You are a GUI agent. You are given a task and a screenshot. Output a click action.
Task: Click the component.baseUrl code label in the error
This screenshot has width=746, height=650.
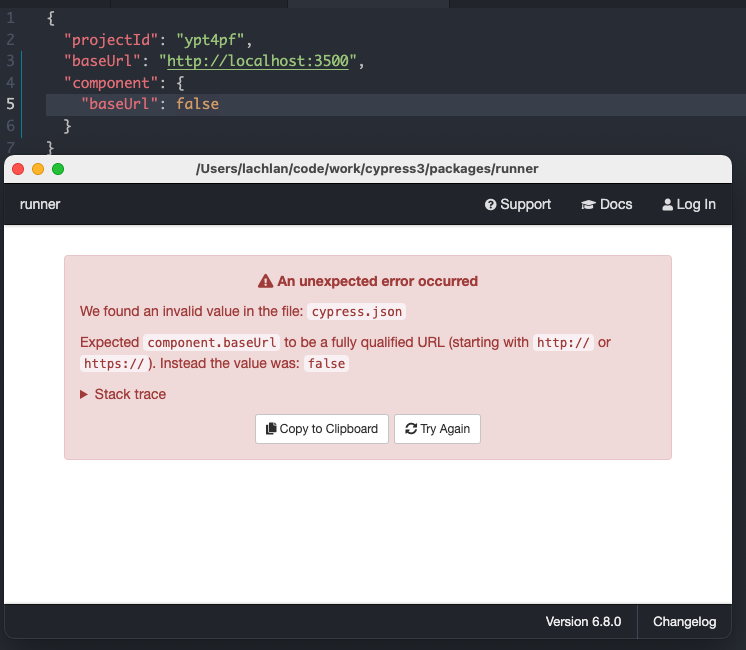coord(212,343)
